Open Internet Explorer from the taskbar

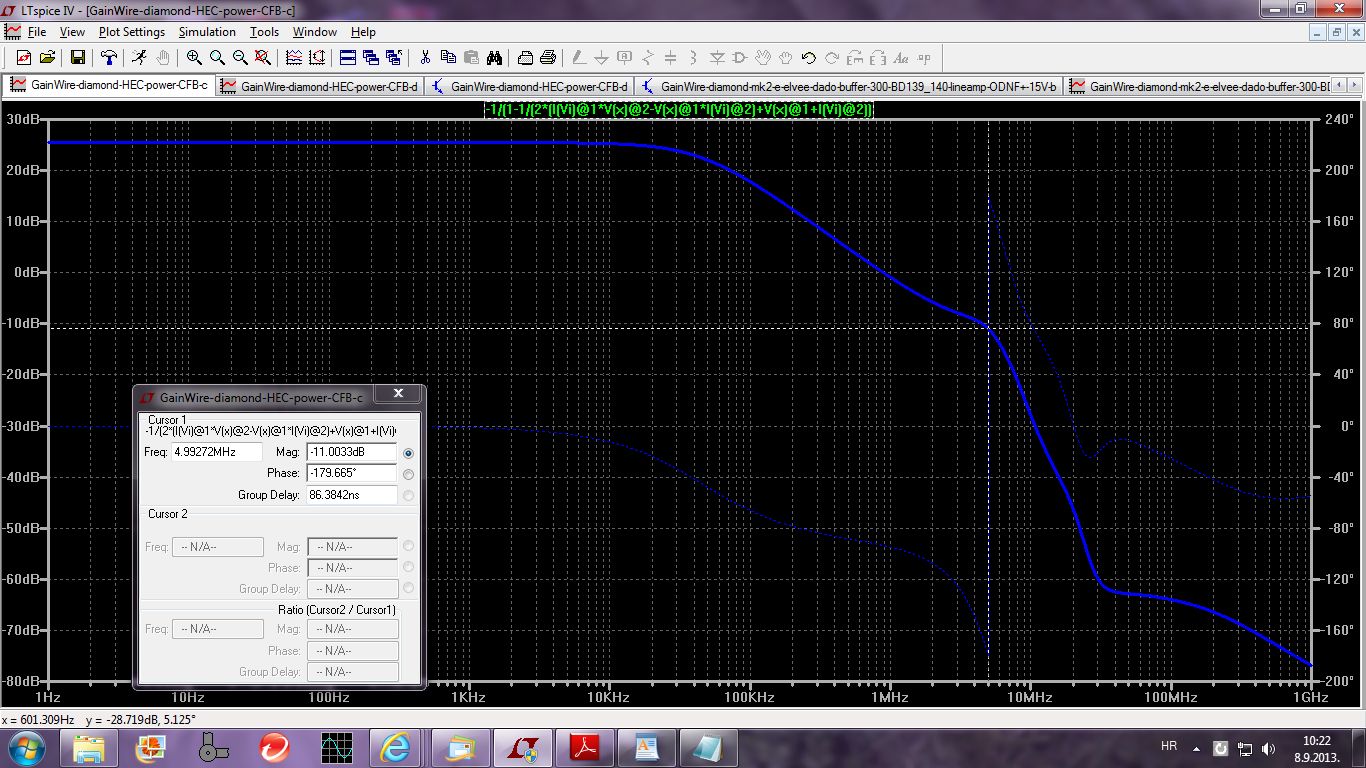(395, 747)
